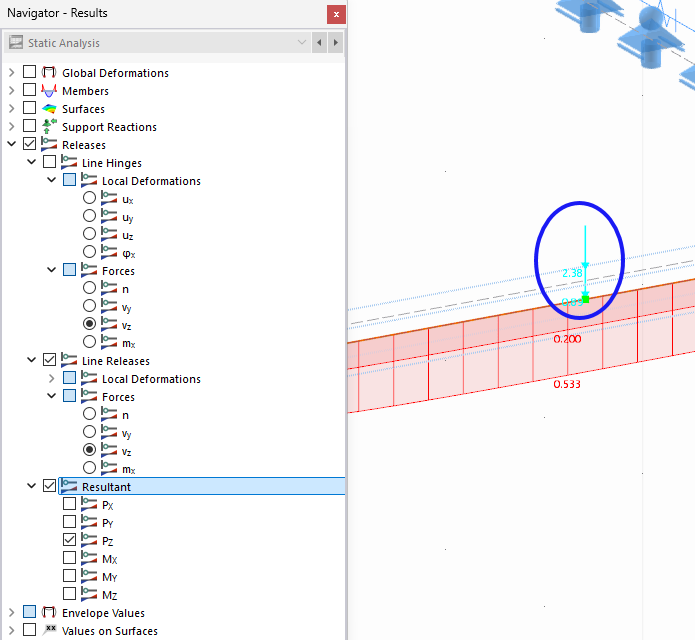Click the 0.200 diagram value
695x640 pixels.
pos(567,339)
